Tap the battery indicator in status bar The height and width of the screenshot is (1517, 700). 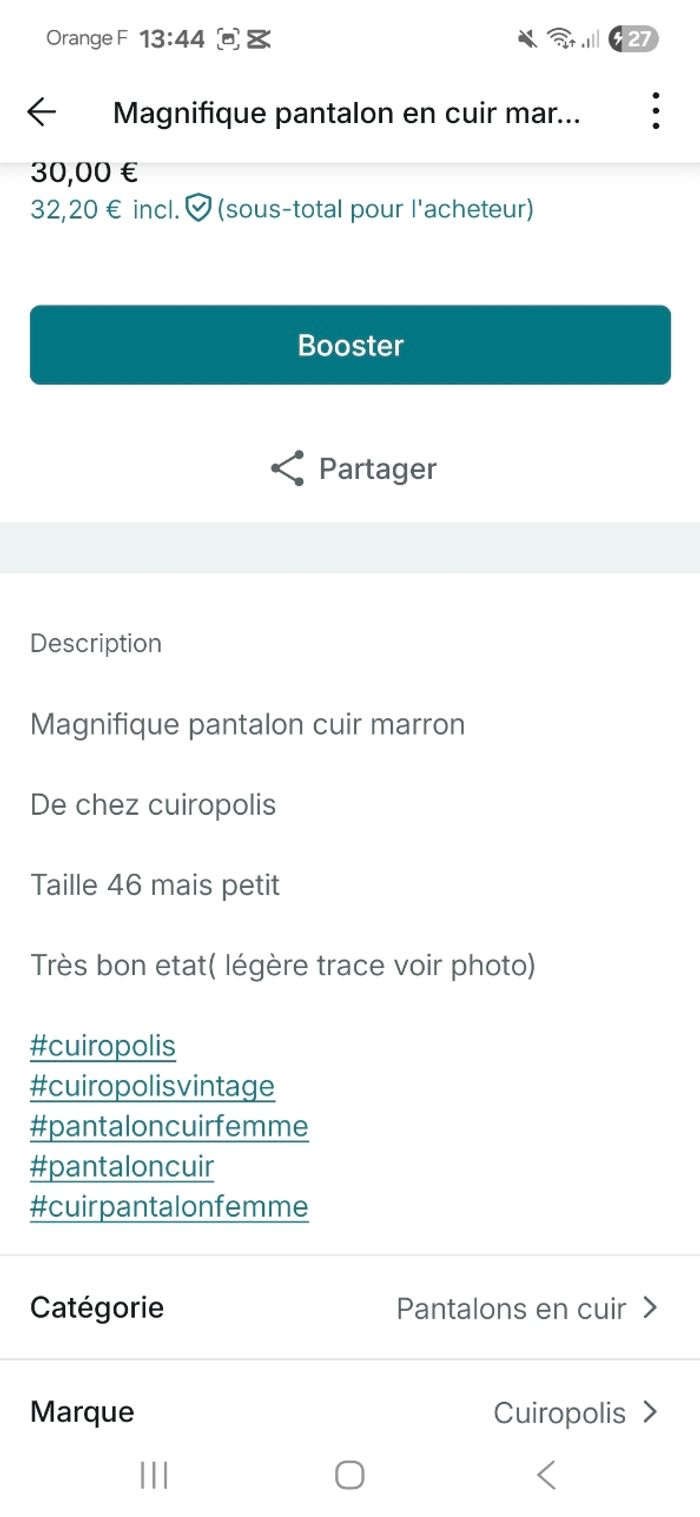pyautogui.click(x=634, y=39)
